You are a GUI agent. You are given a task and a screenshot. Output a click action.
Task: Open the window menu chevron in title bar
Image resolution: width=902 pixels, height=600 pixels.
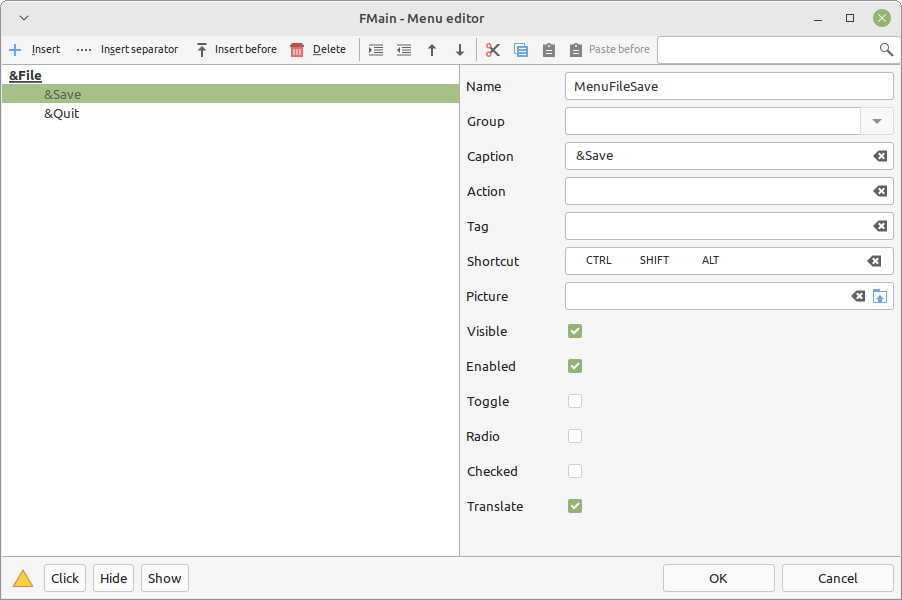coord(24,18)
